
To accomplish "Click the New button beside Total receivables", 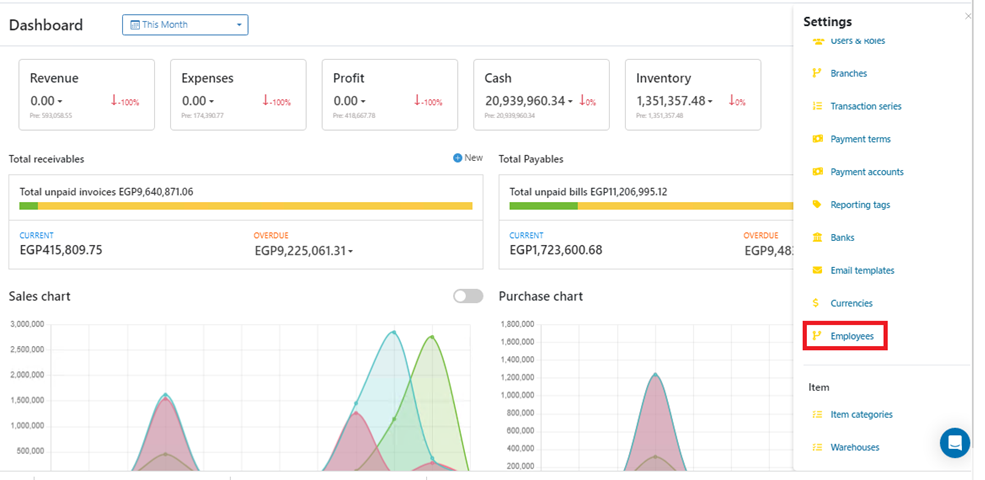I will pos(467,158).
